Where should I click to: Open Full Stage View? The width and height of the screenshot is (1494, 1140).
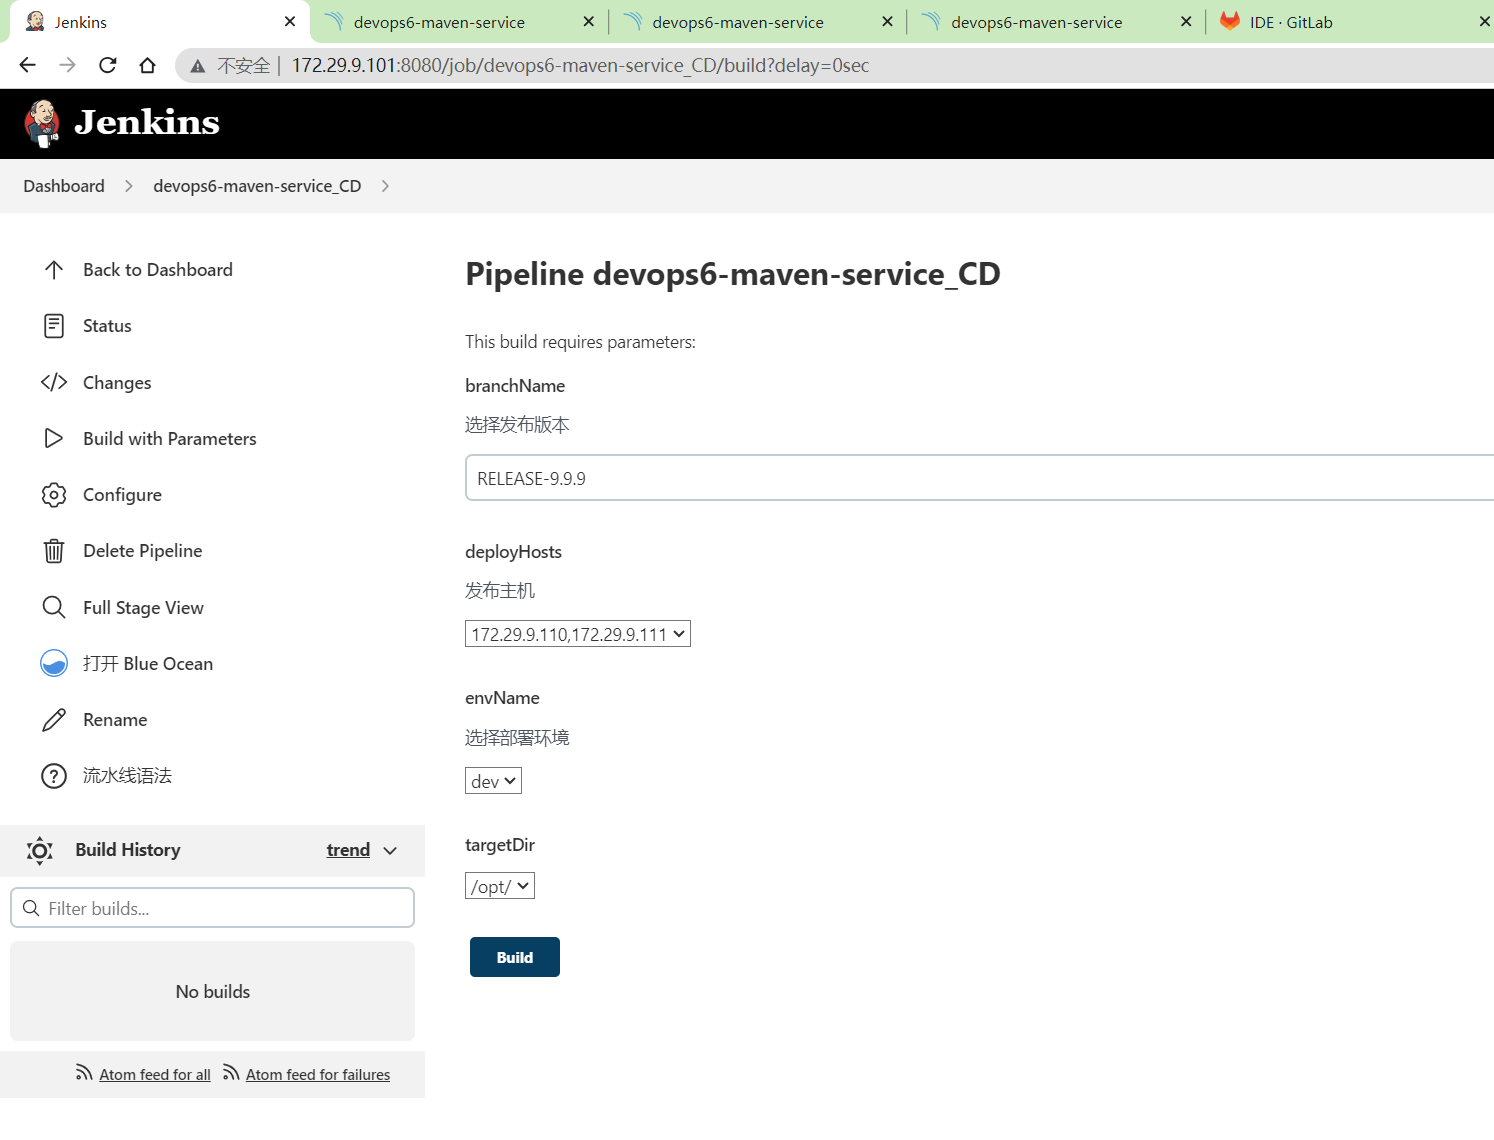pos(143,607)
